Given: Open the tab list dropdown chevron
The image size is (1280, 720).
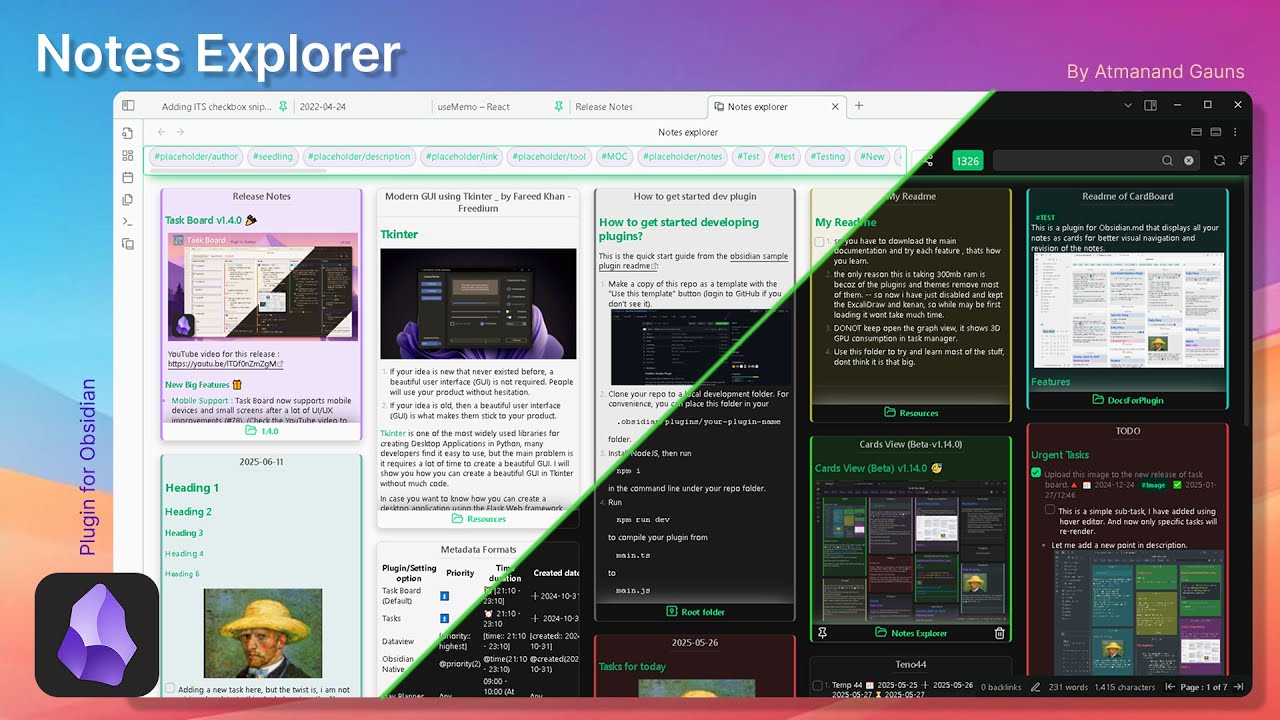Looking at the screenshot, I should pyautogui.click(x=1128, y=105).
